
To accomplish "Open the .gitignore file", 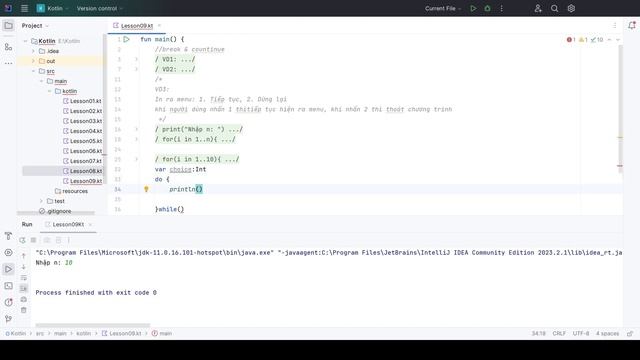I will [x=55, y=211].
